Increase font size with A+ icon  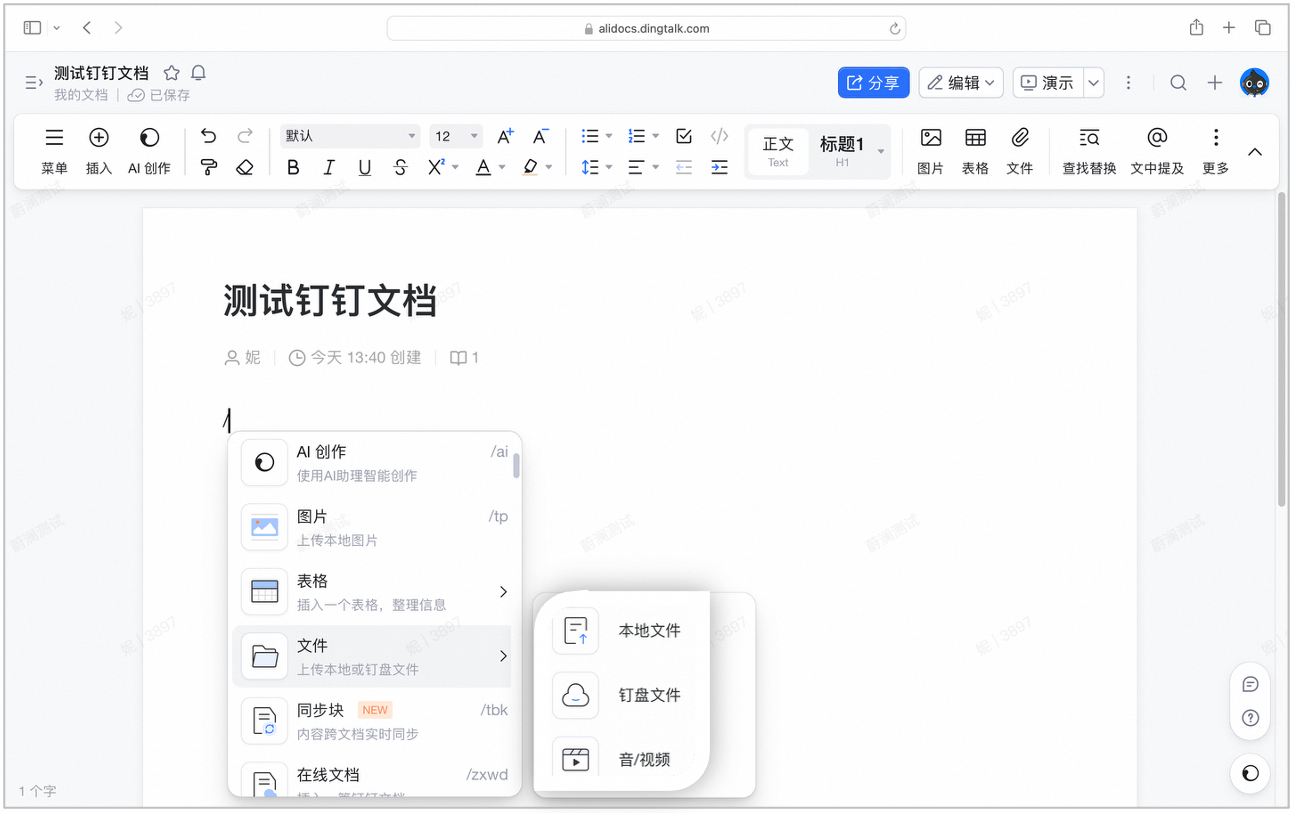coord(505,136)
